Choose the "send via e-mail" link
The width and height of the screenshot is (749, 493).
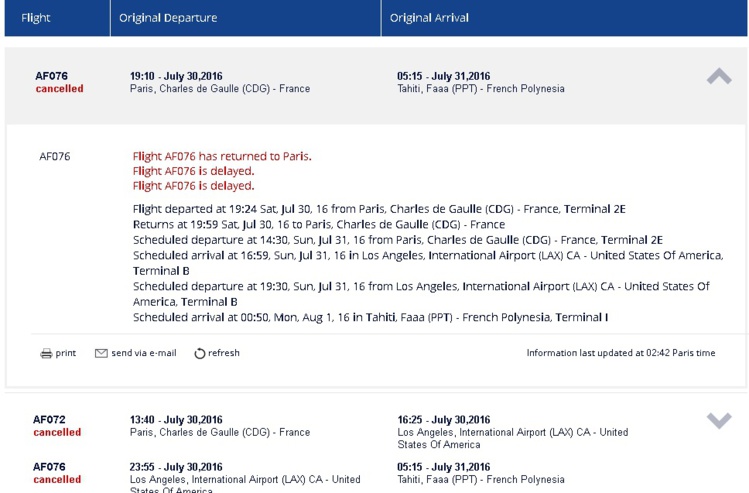pos(143,353)
